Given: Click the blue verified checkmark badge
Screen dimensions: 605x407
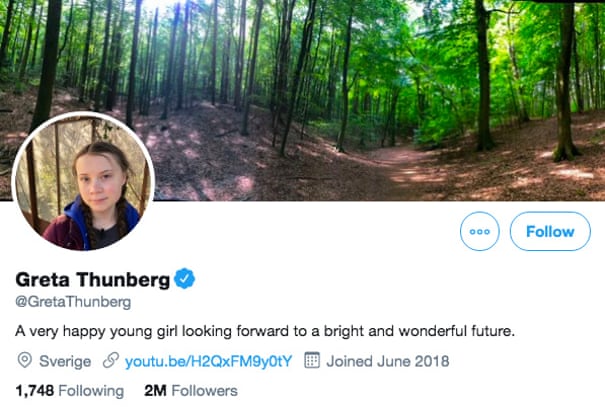Looking at the screenshot, I should tap(185, 278).
